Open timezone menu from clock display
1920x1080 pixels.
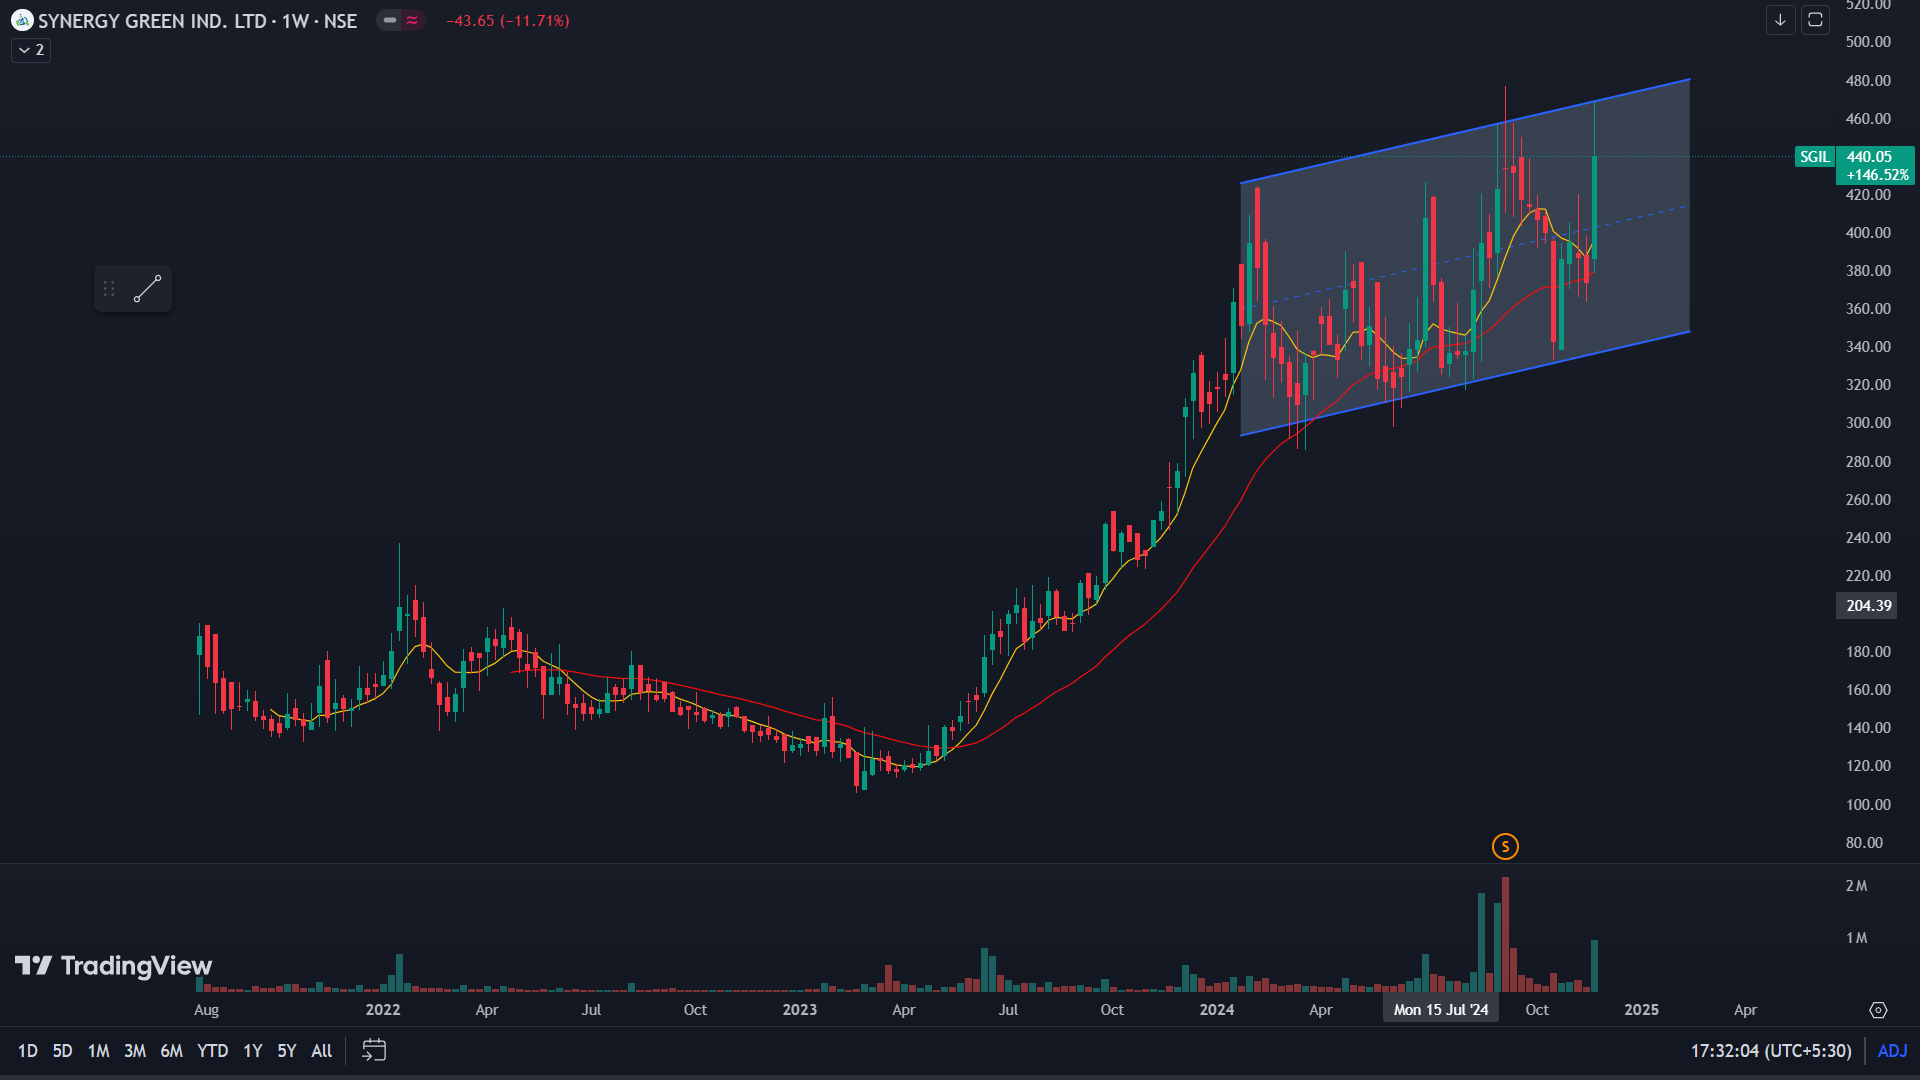(1770, 1050)
